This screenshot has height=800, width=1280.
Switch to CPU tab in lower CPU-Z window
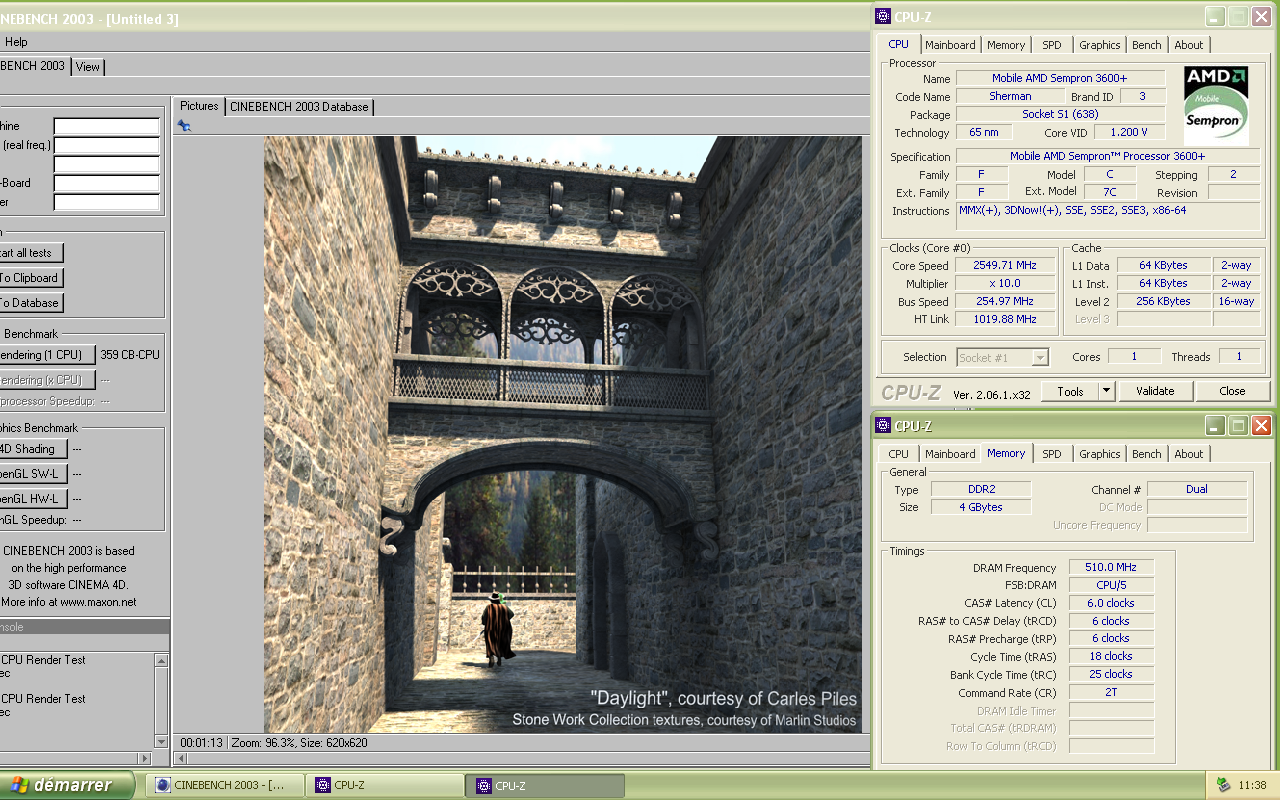[899, 454]
